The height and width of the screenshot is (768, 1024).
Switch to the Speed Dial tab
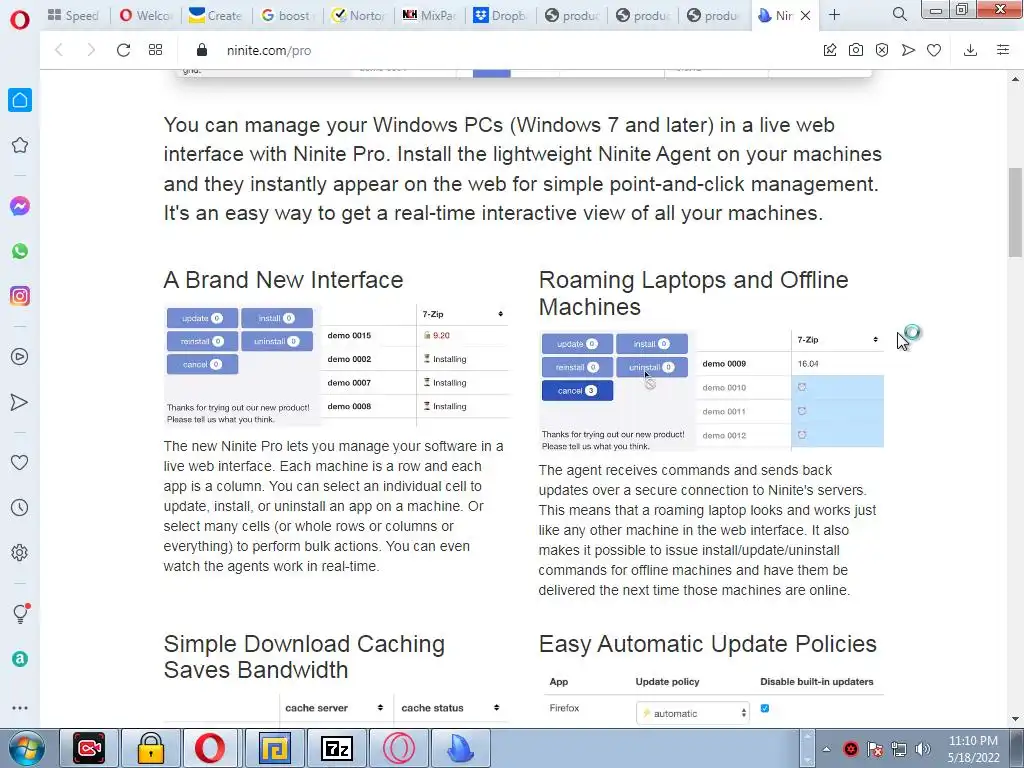(x=73, y=15)
